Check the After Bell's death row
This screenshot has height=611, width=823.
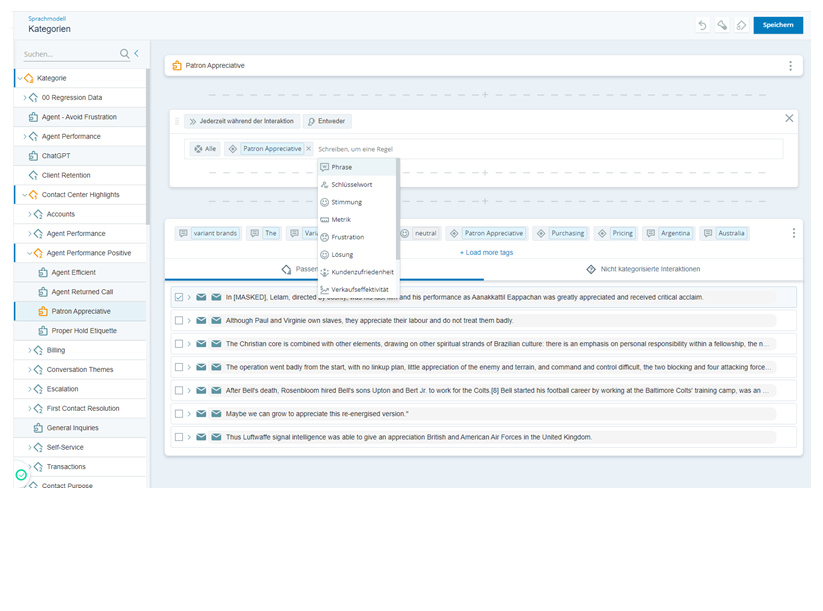click(x=179, y=391)
